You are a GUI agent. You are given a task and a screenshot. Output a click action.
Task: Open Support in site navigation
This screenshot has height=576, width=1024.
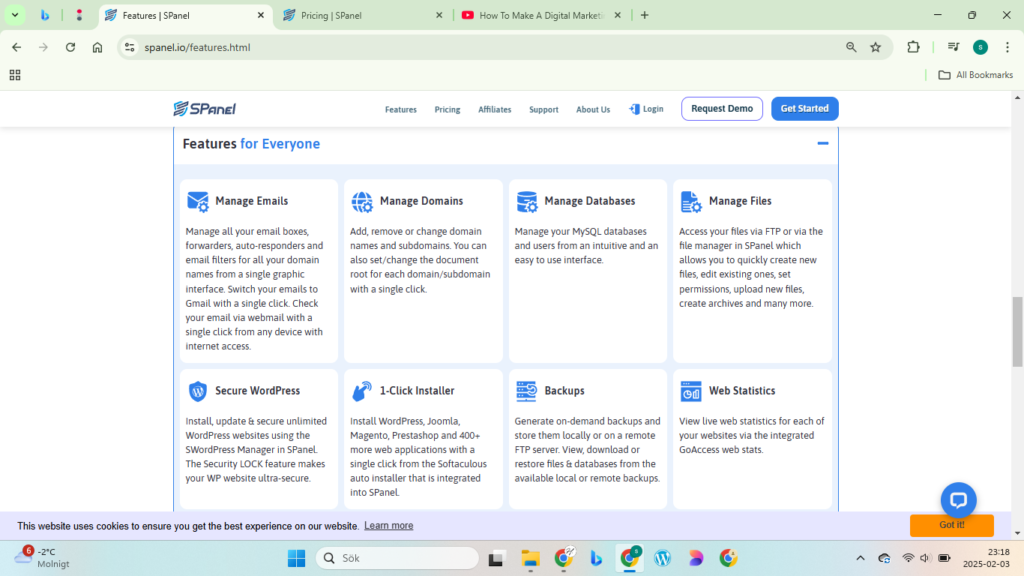click(x=543, y=110)
